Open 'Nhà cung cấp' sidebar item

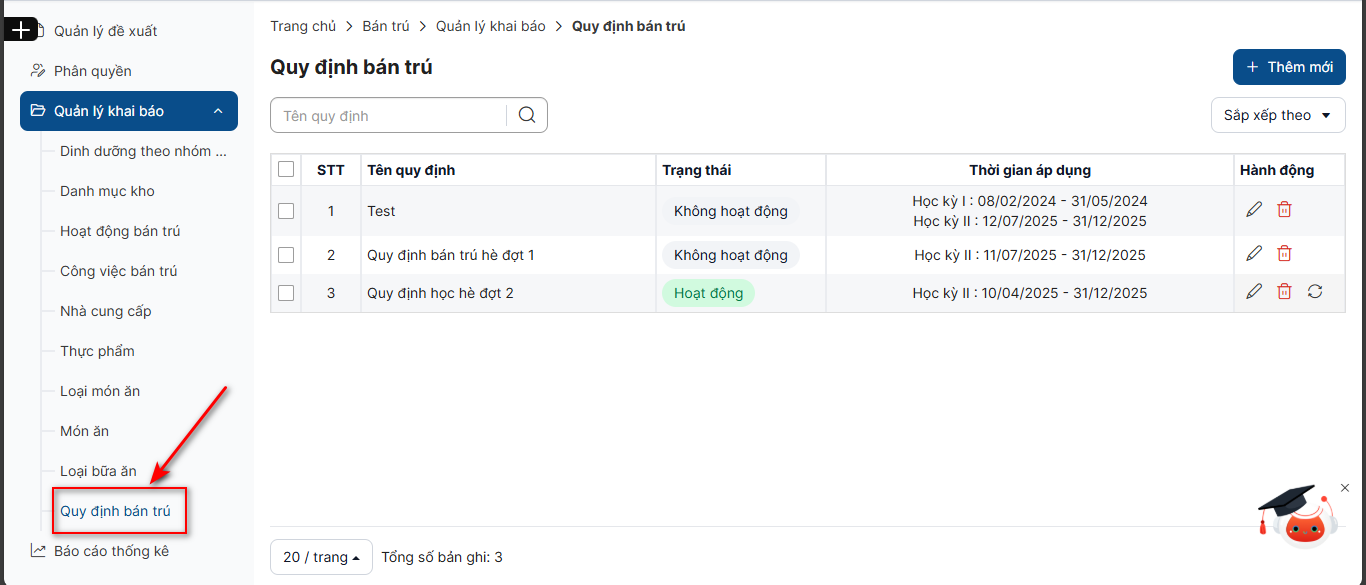pos(105,311)
